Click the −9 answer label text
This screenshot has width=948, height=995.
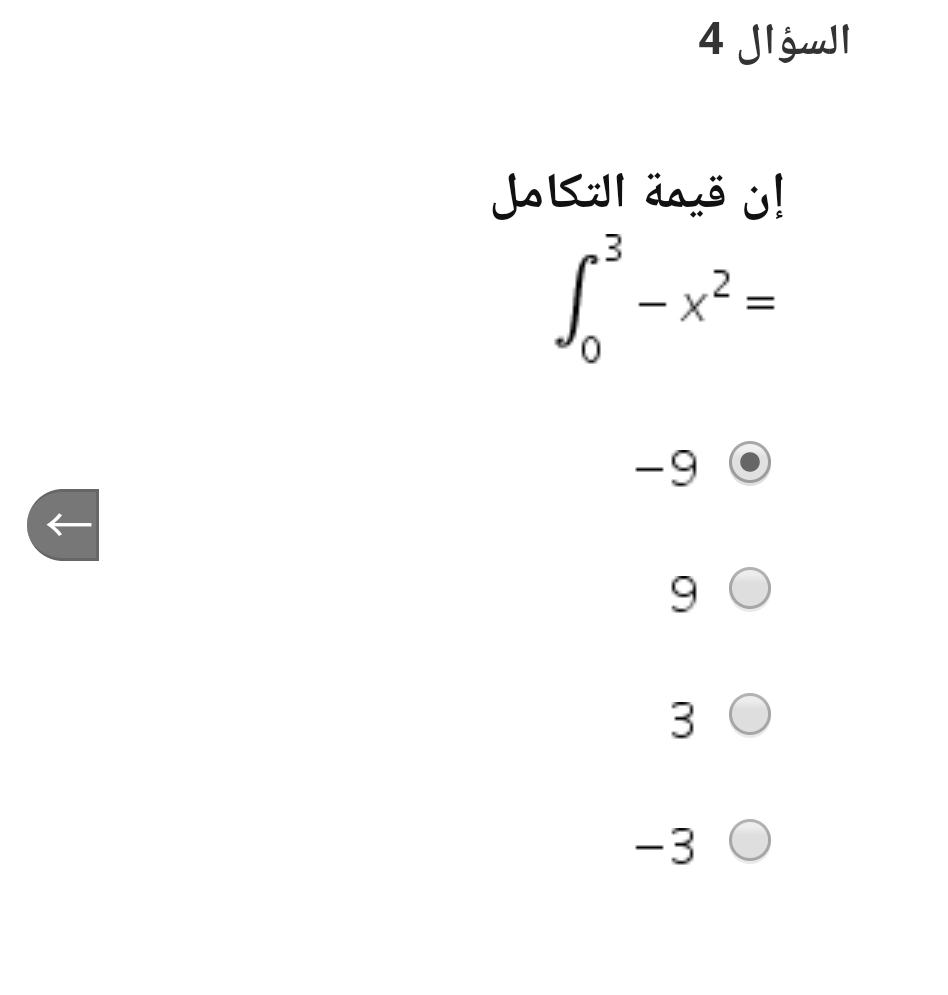pos(666,468)
